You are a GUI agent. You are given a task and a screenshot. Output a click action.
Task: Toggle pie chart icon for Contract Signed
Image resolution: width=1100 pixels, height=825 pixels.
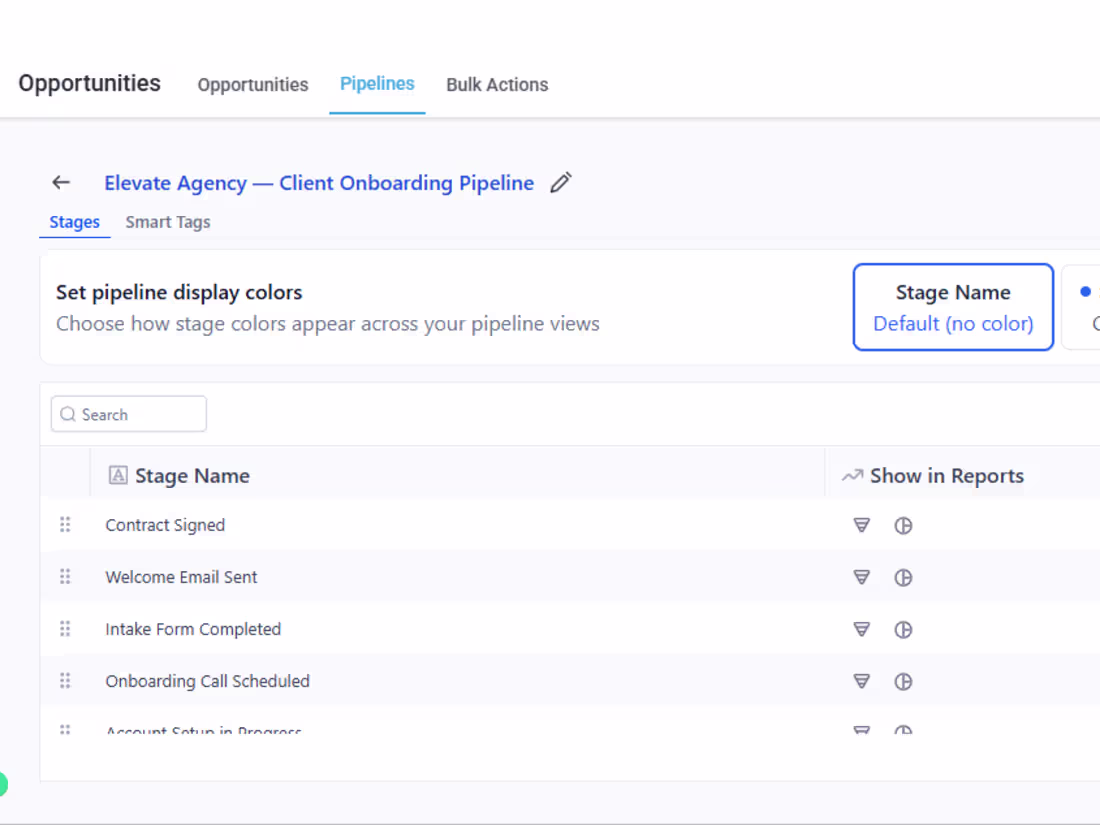(x=903, y=525)
